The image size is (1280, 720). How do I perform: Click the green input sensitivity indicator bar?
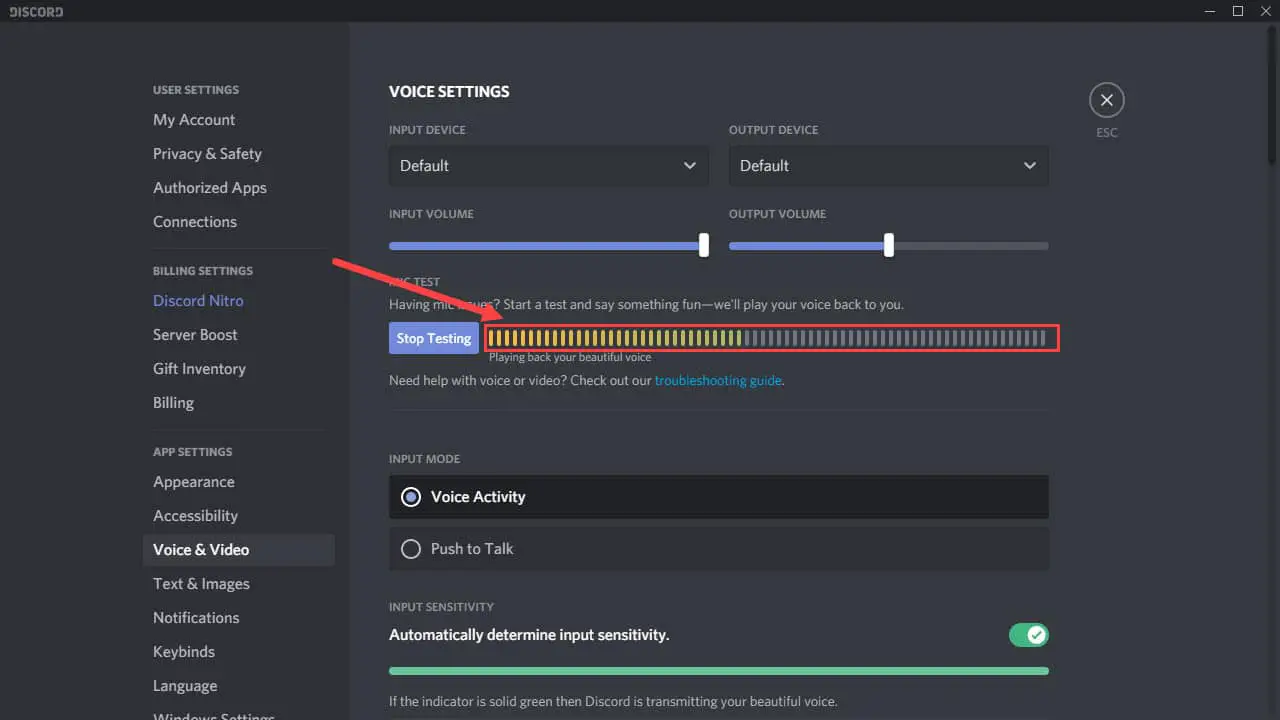coord(719,671)
